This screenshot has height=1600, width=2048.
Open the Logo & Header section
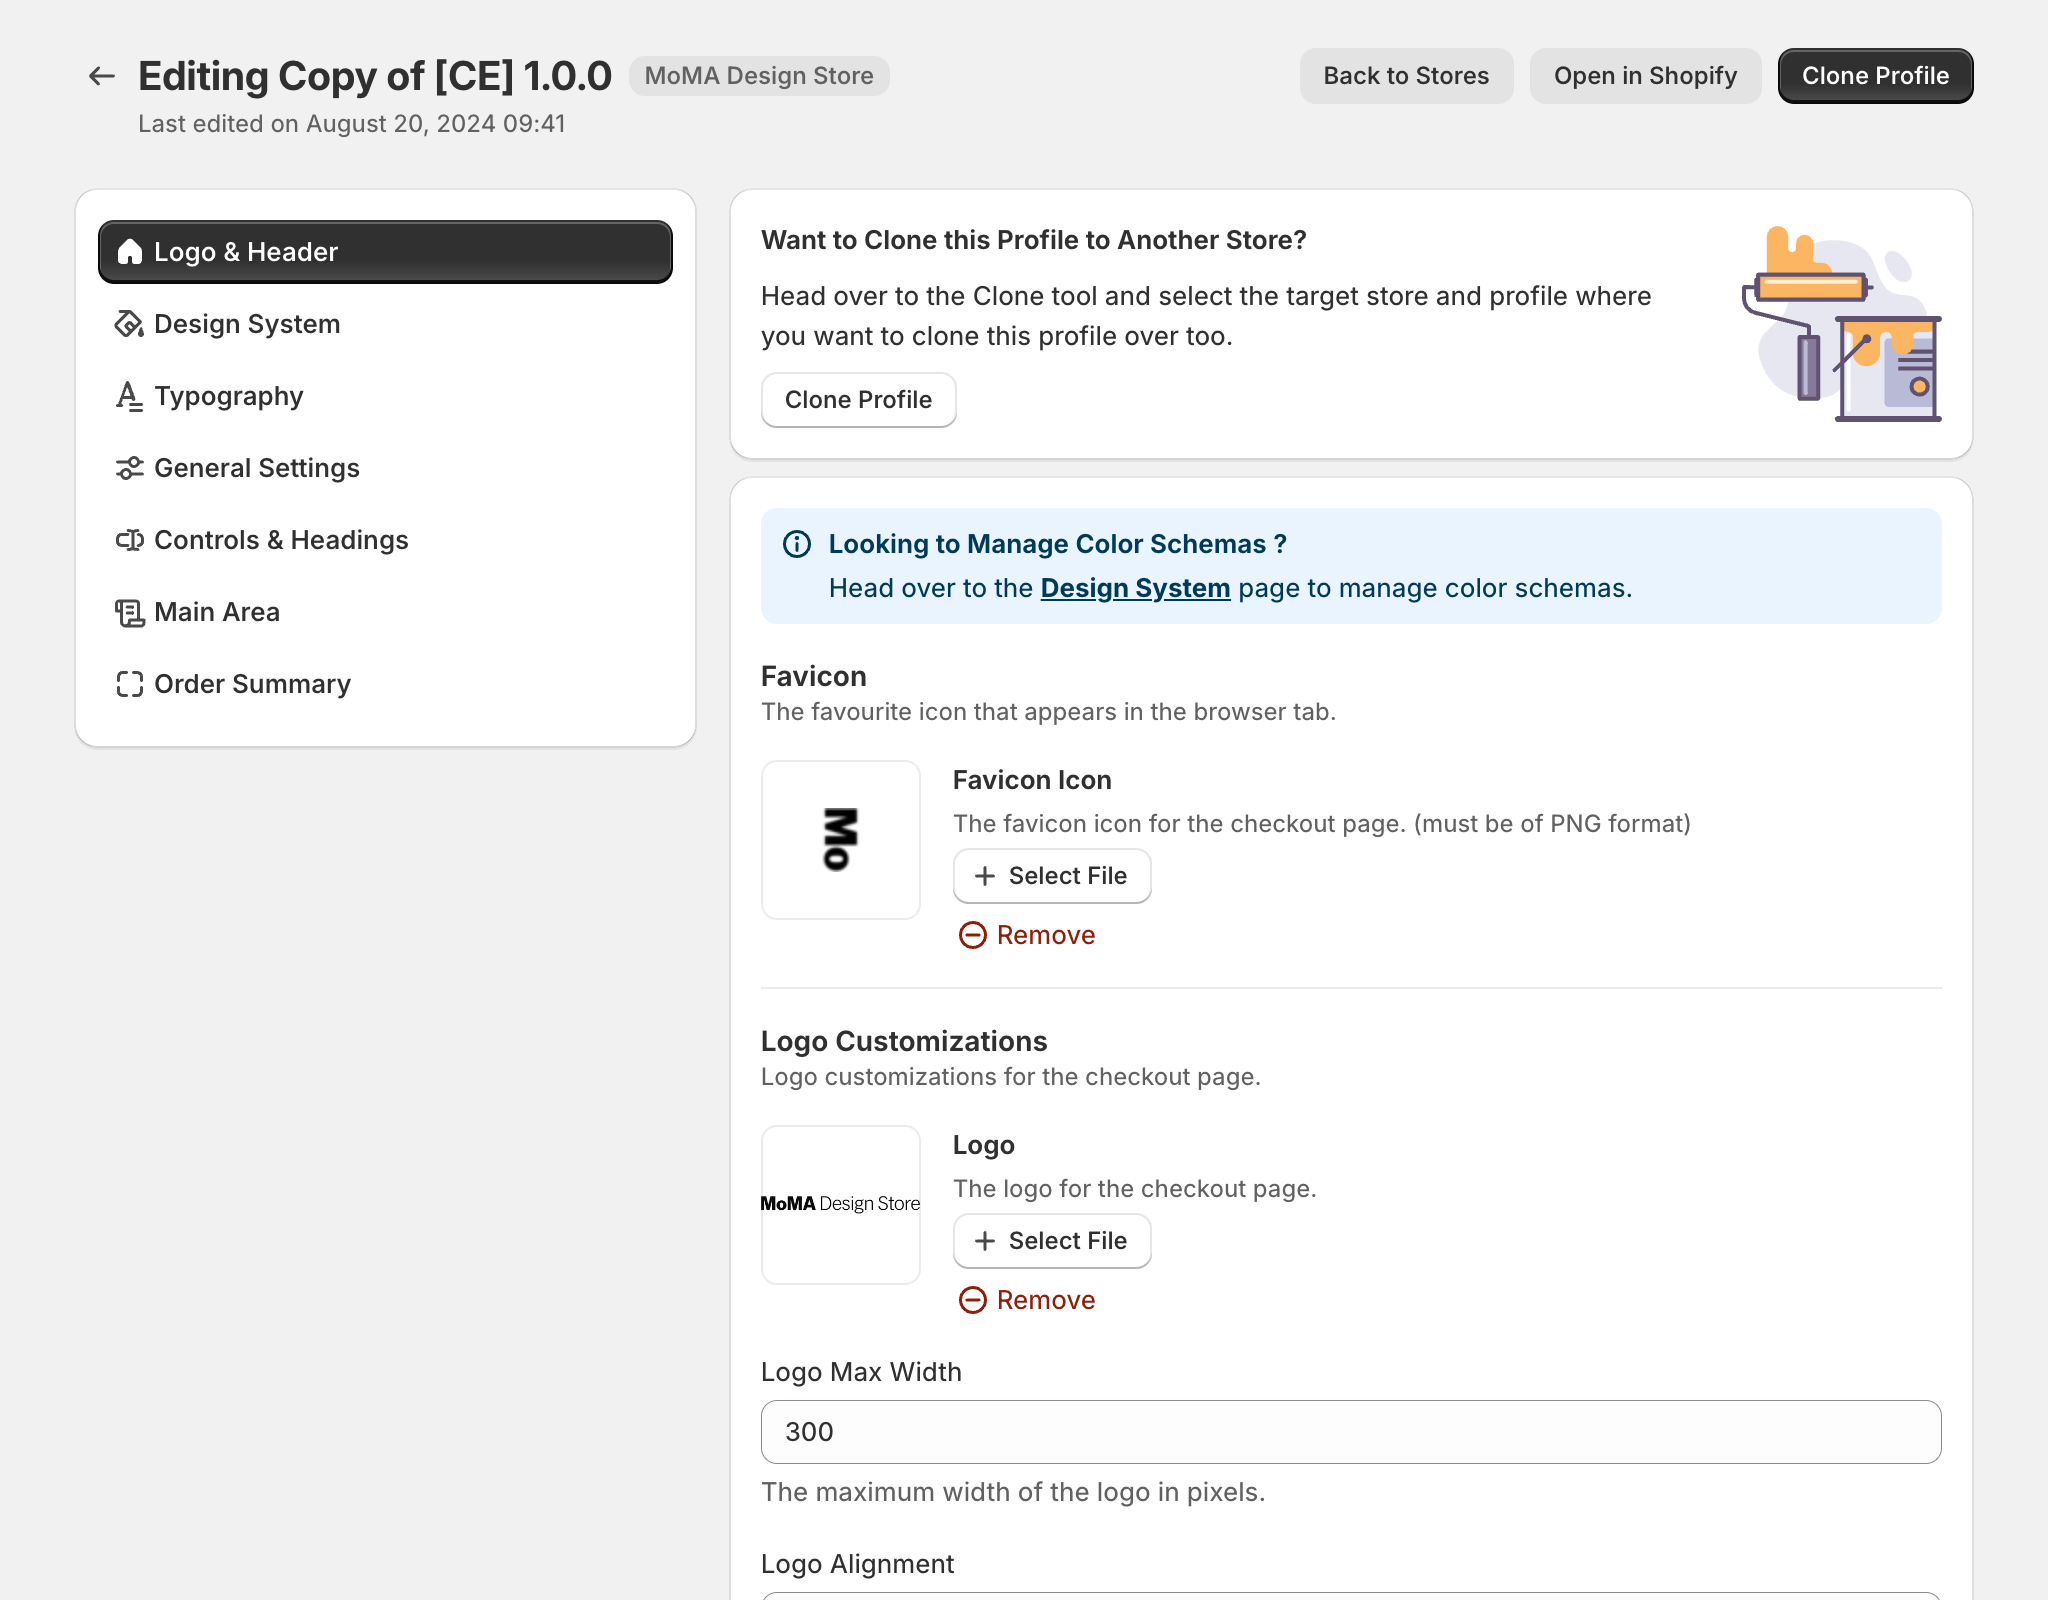point(385,252)
